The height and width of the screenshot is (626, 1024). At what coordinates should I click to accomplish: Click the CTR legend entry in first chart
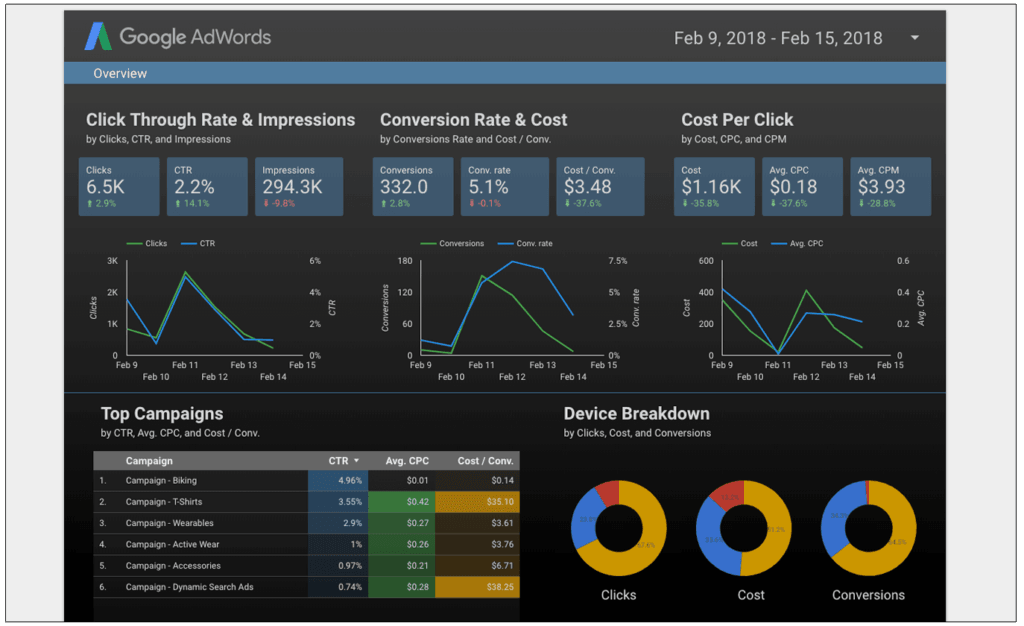click(198, 243)
